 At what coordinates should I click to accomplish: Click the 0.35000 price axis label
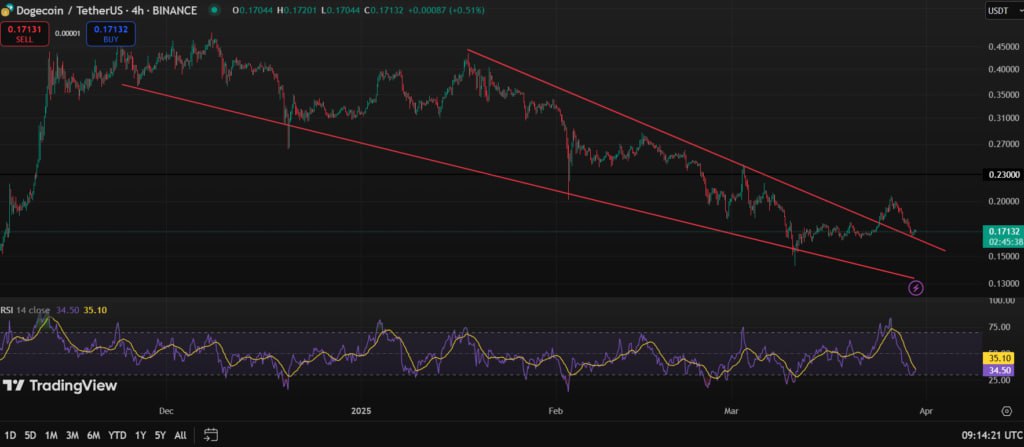(1002, 95)
